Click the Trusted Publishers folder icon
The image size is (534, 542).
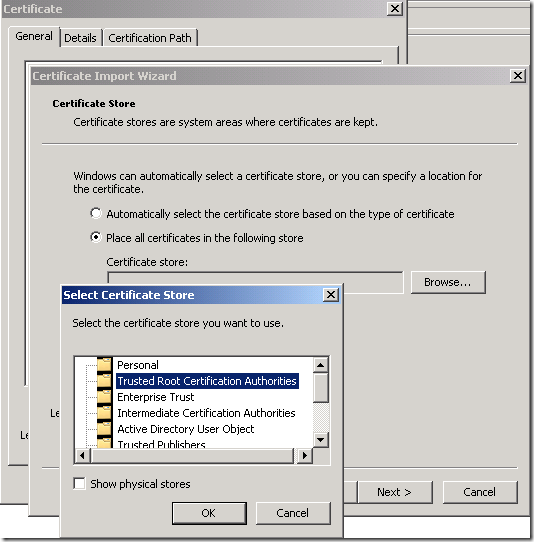click(104, 443)
